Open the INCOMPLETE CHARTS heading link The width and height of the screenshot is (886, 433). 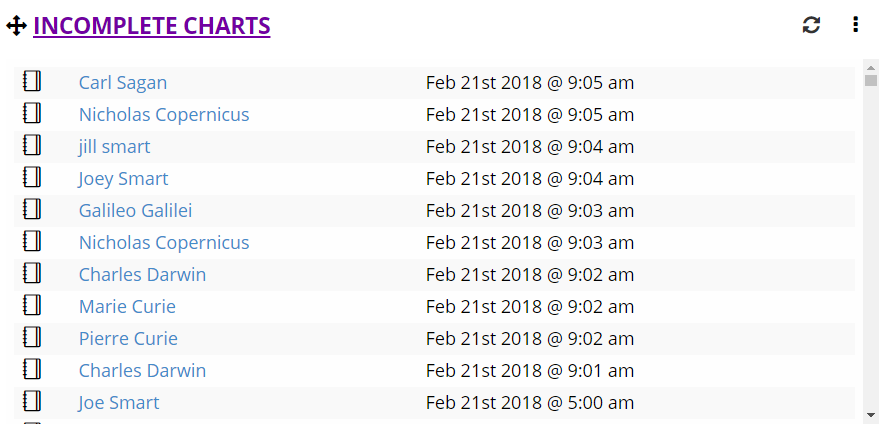click(151, 26)
